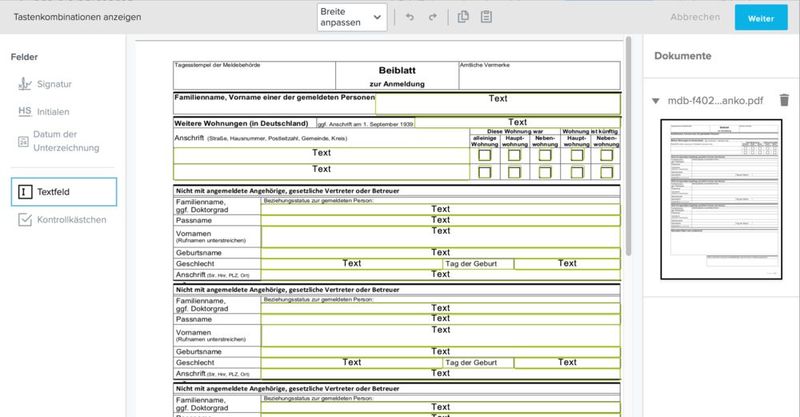This screenshot has height=417, width=800.
Task: Check first-row Hauptwohnung checkbox under Wohnung war
Action: (515, 155)
